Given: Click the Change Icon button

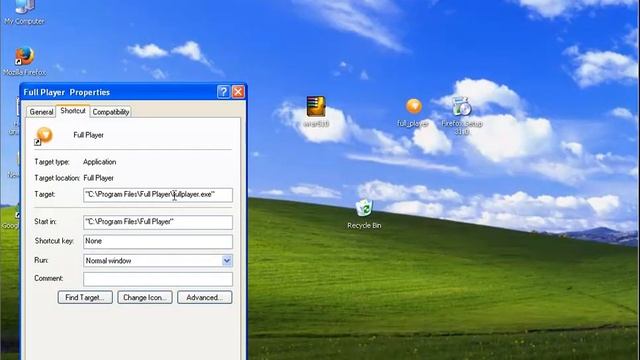Looking at the screenshot, I should tap(145, 298).
